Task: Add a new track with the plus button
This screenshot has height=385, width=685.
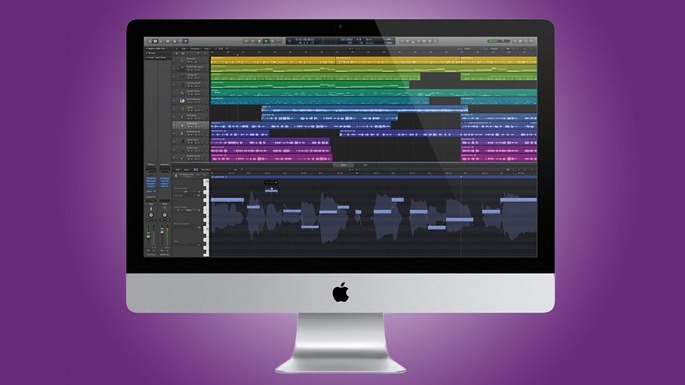Action: click(176, 53)
